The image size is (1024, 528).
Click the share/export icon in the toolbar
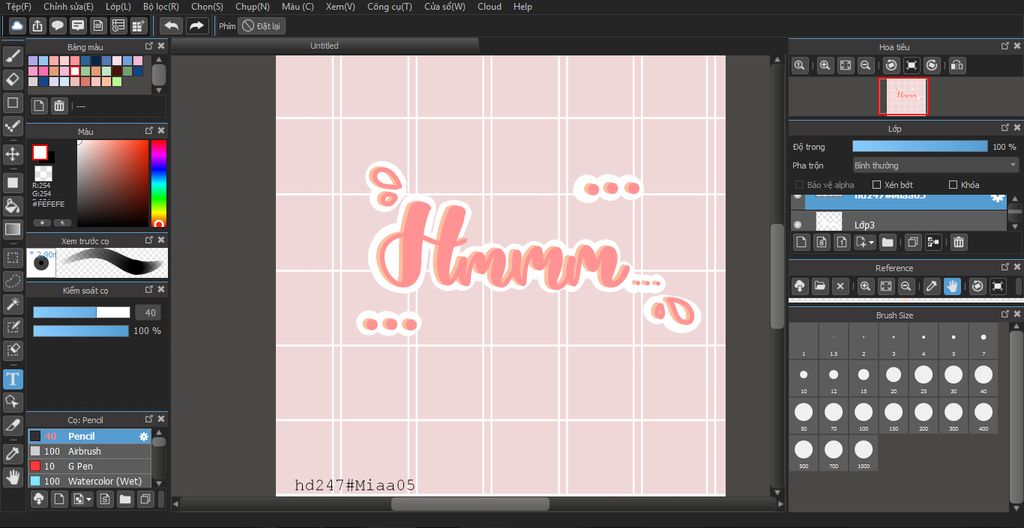37,25
